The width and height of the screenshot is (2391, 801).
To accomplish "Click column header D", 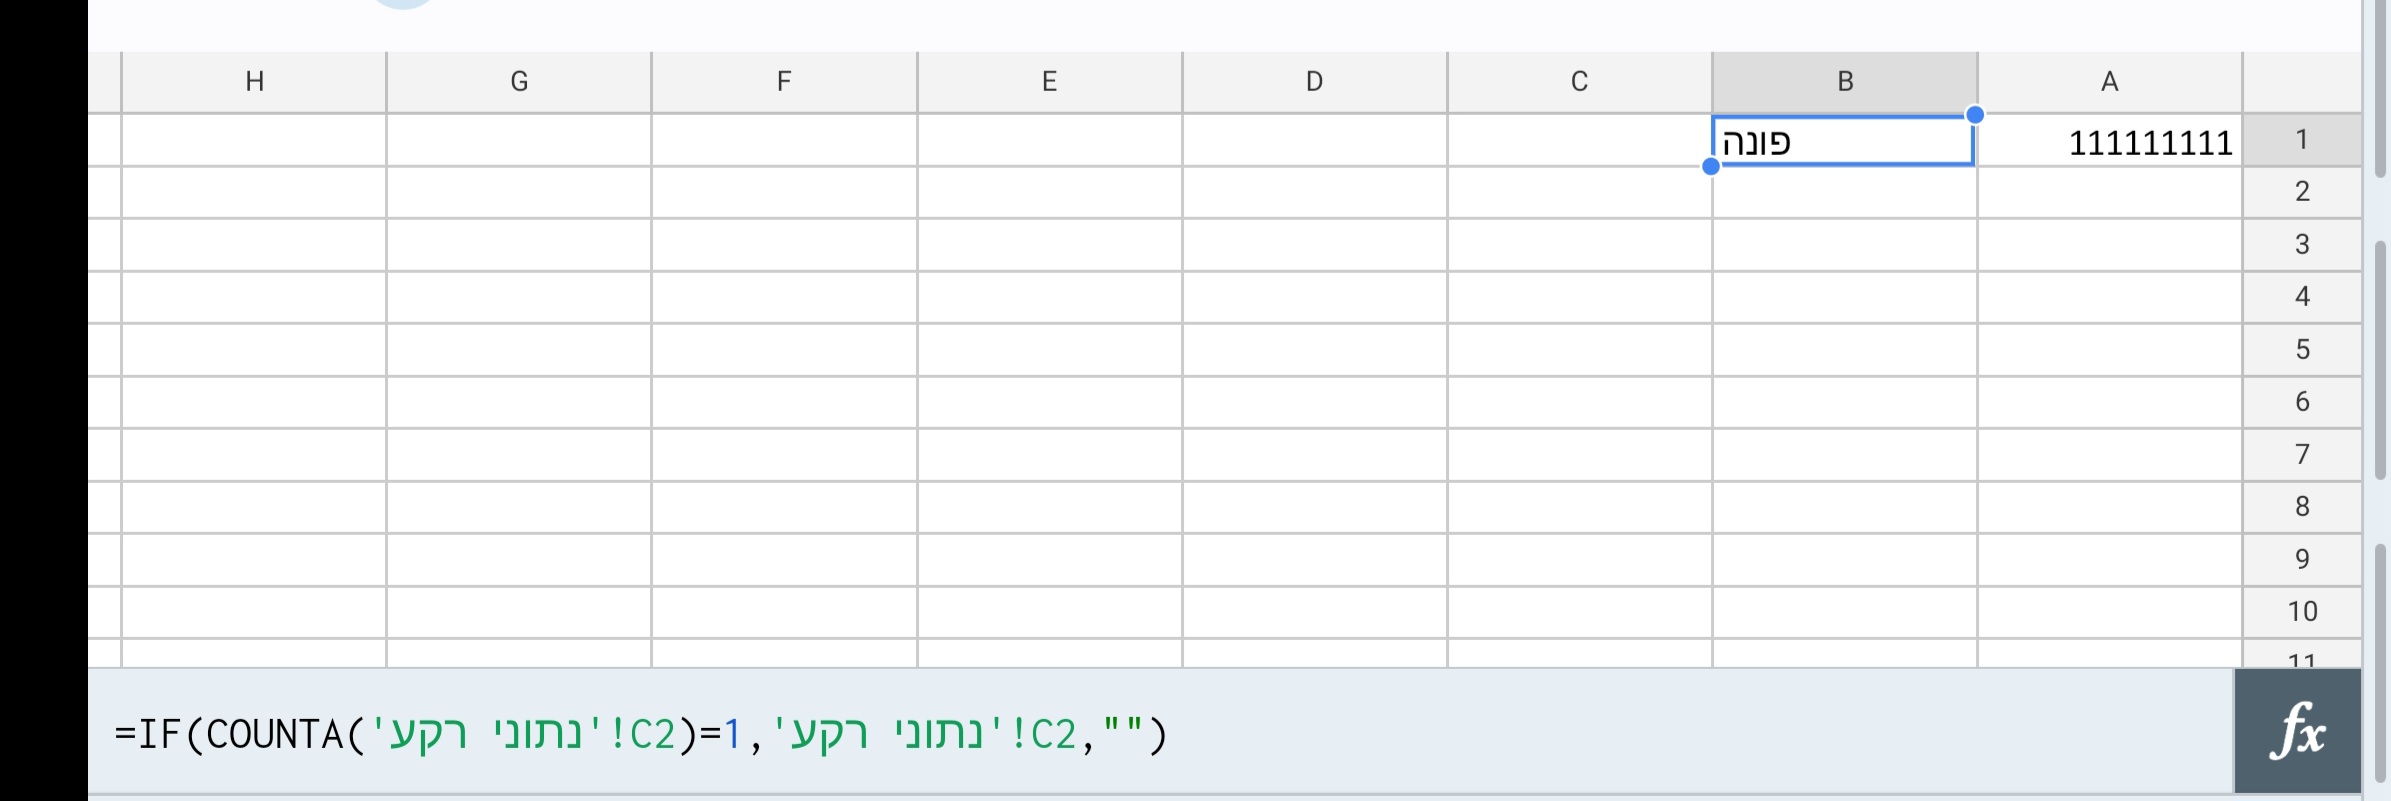I will (1313, 81).
